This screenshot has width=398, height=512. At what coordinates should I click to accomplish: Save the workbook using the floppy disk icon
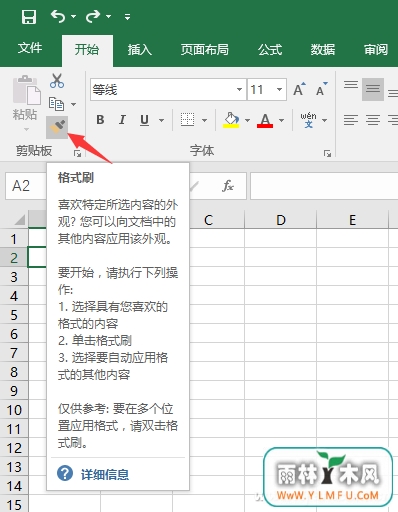pyautogui.click(x=29, y=16)
